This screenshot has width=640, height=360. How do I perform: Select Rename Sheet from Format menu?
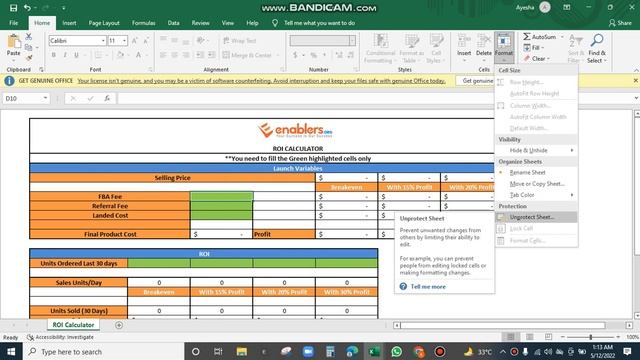tap(536, 172)
